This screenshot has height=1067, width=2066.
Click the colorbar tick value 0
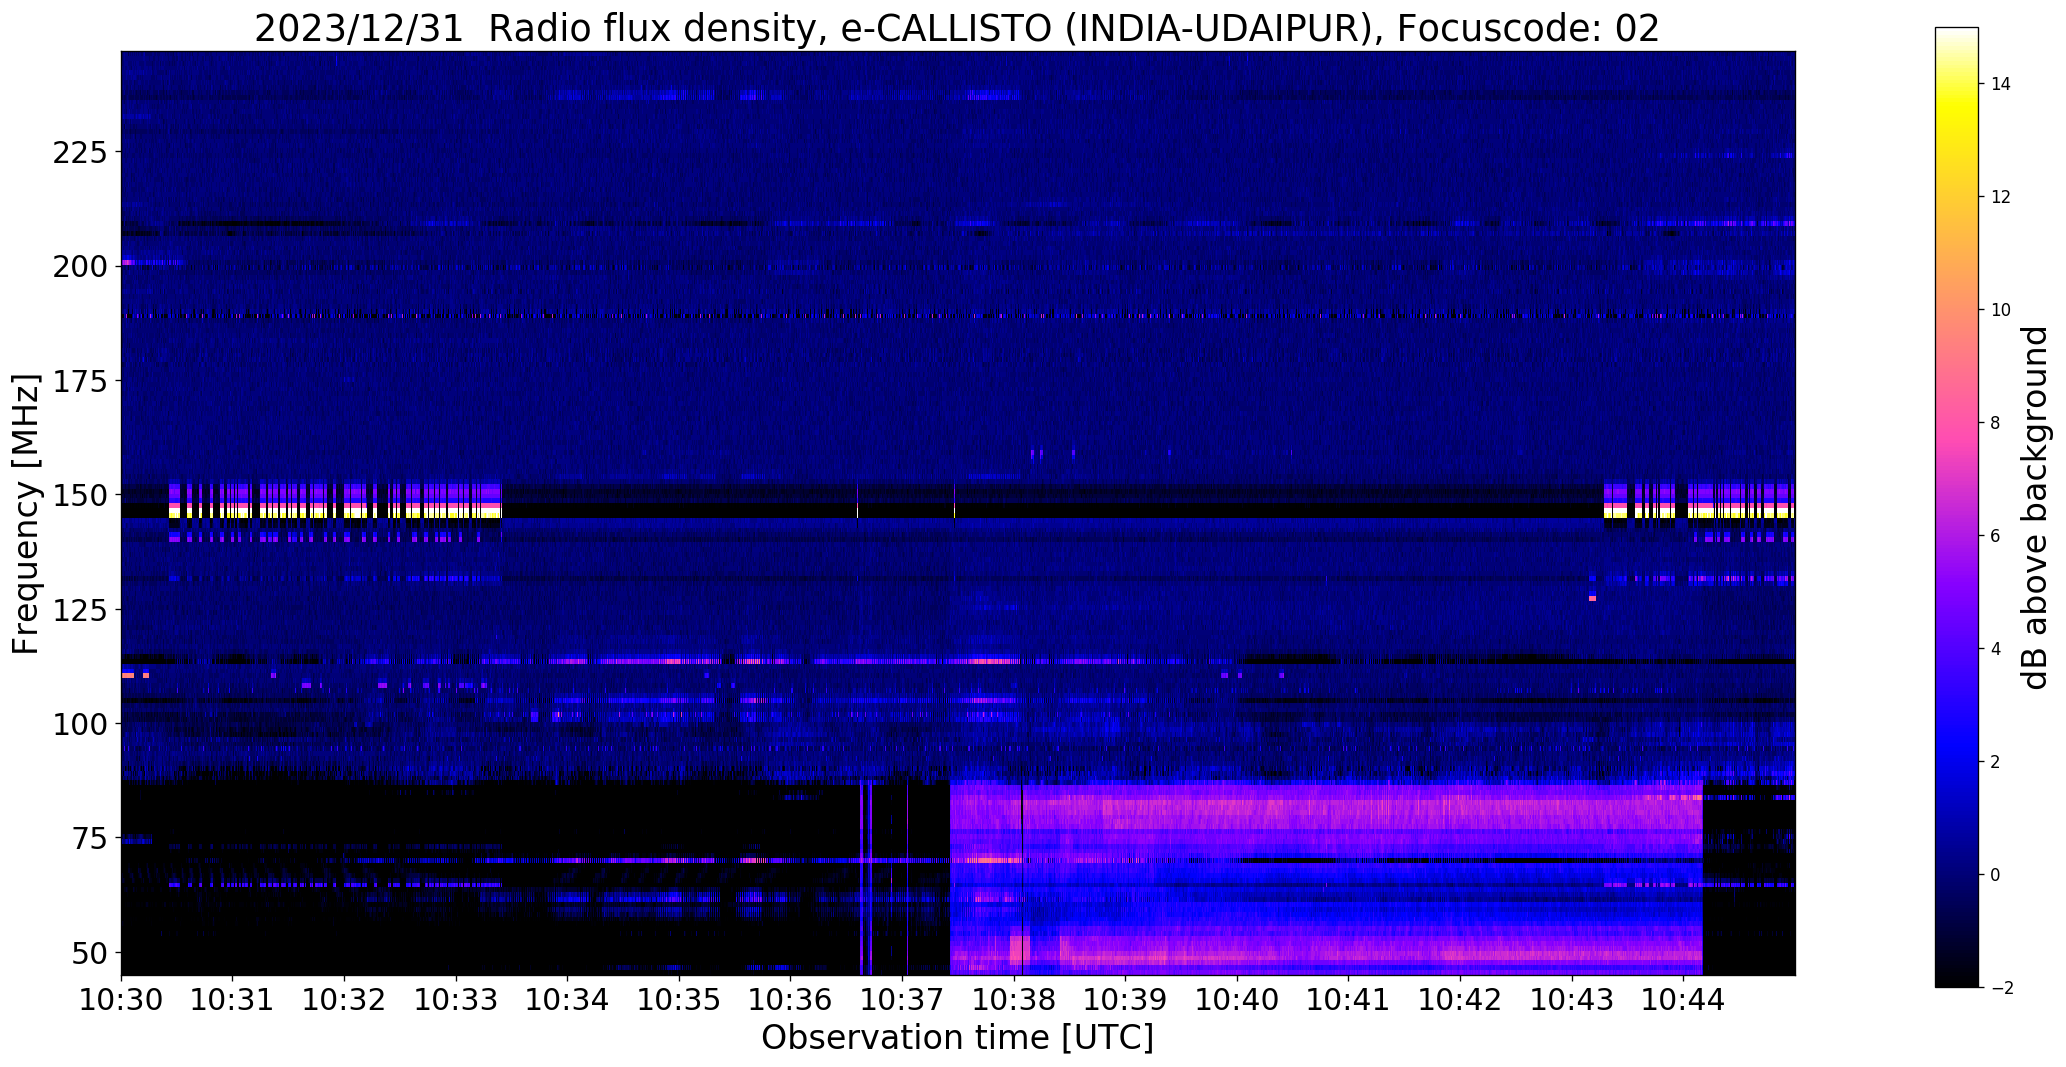pos(1996,875)
